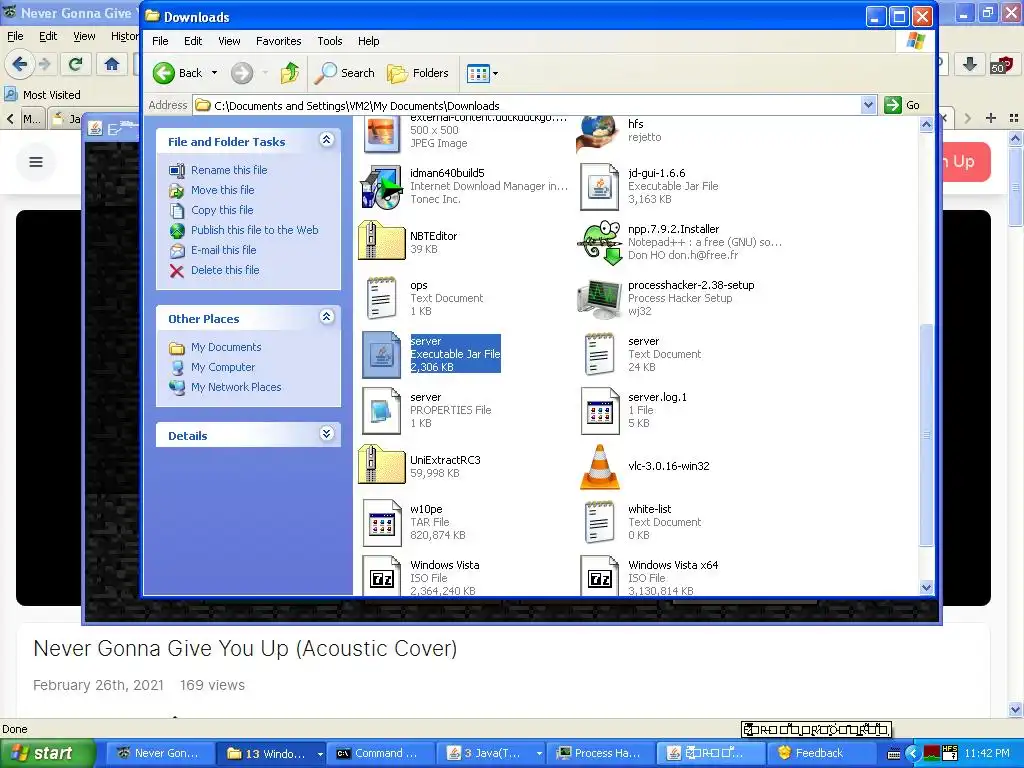Open the Tools menu
This screenshot has width=1024, height=768.
pyautogui.click(x=330, y=41)
